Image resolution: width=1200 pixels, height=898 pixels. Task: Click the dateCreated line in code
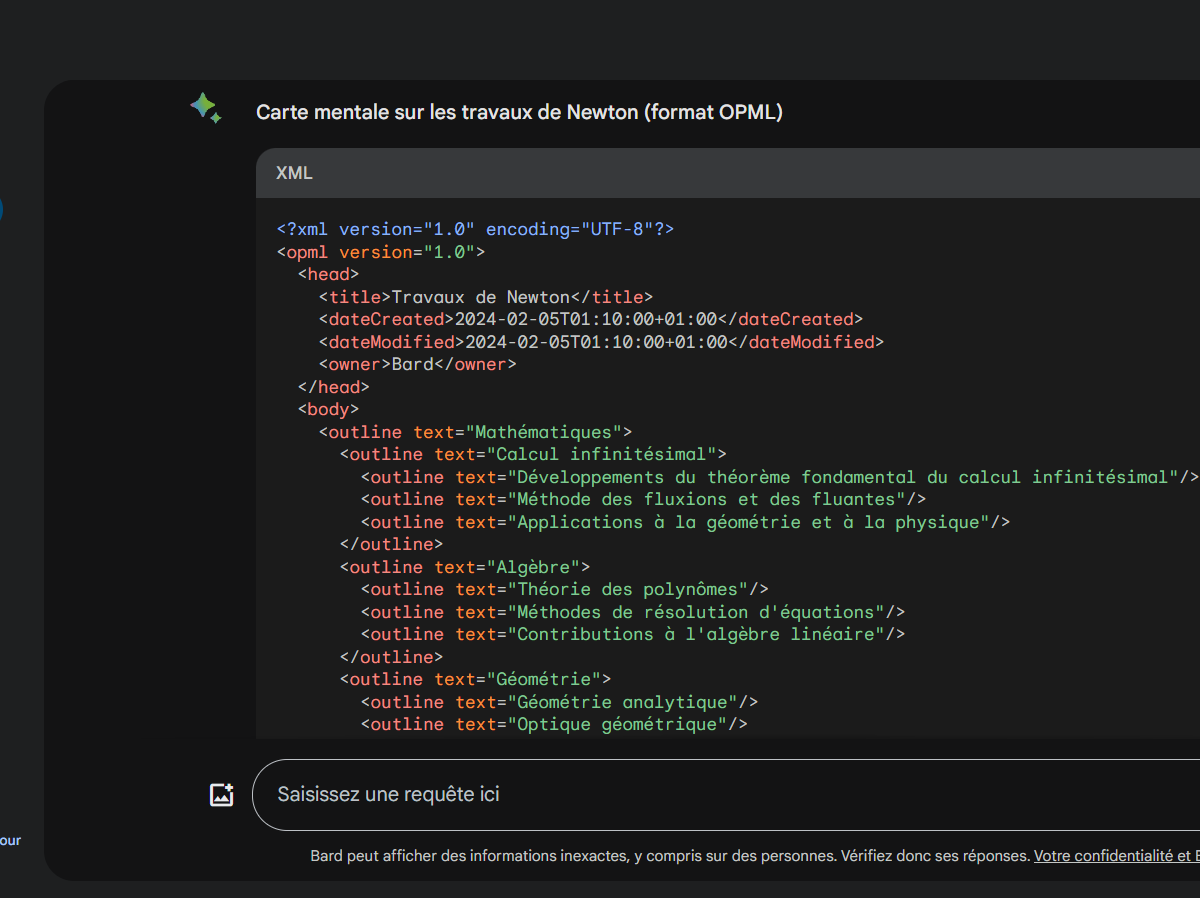coord(590,319)
